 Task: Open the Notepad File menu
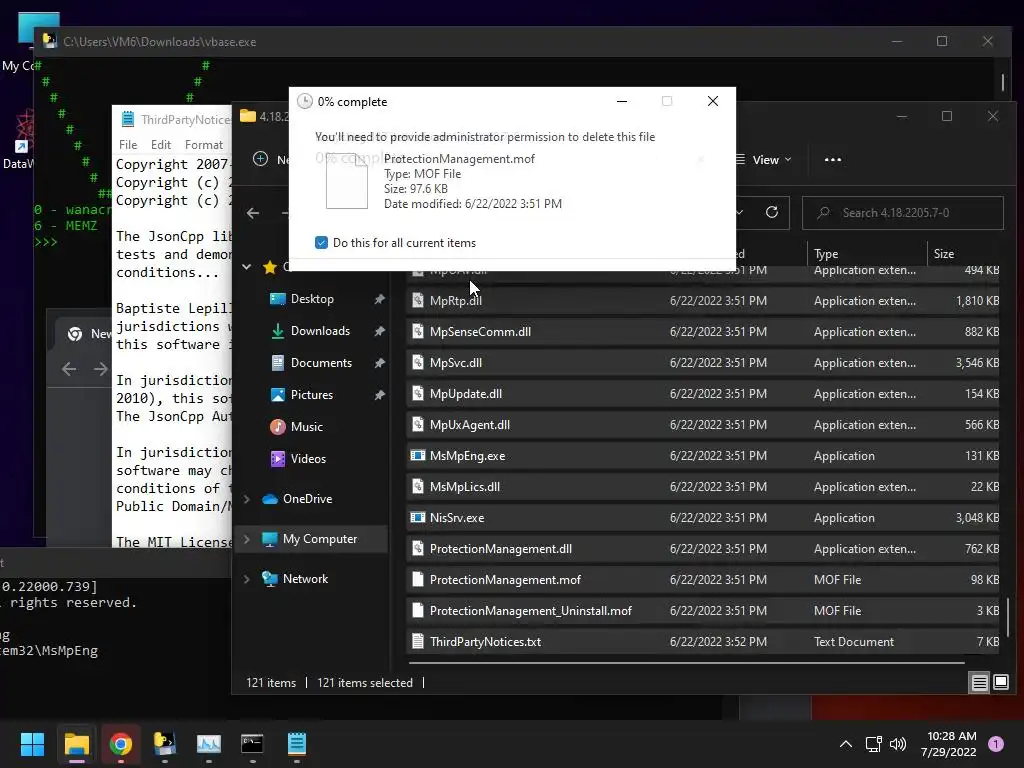pos(128,145)
